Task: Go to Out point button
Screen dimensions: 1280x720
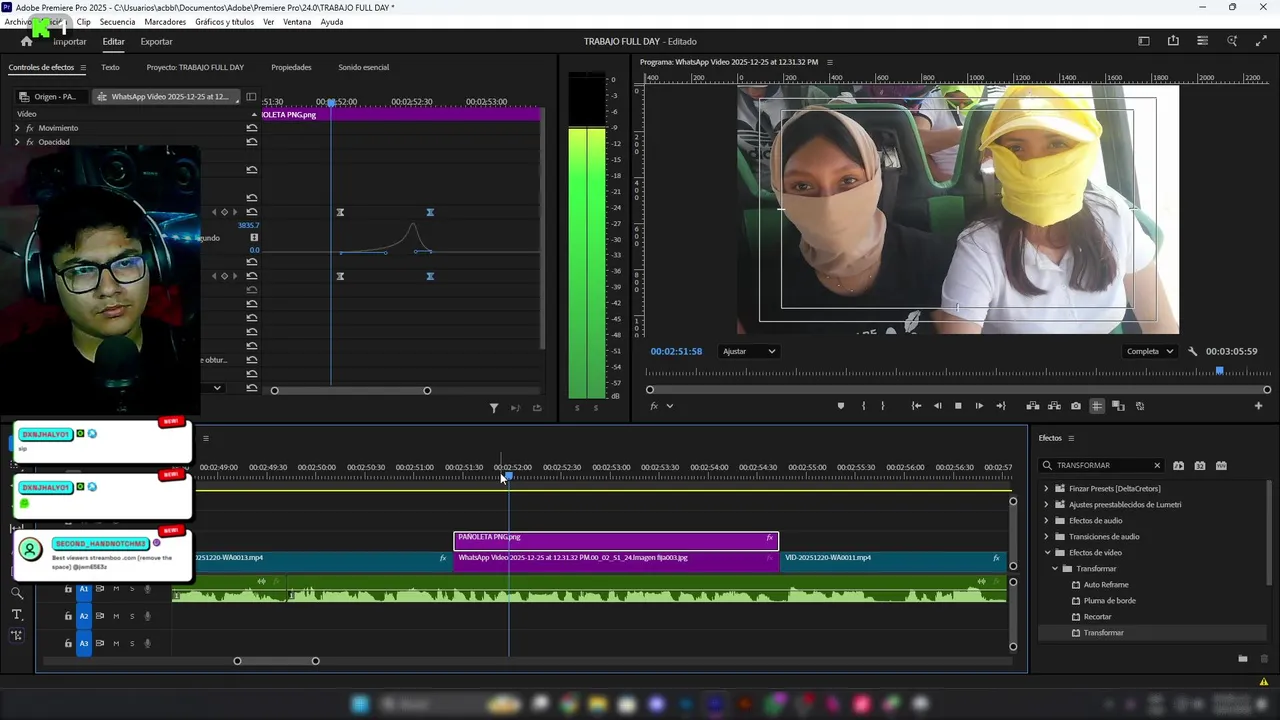Action: pos(1000,406)
